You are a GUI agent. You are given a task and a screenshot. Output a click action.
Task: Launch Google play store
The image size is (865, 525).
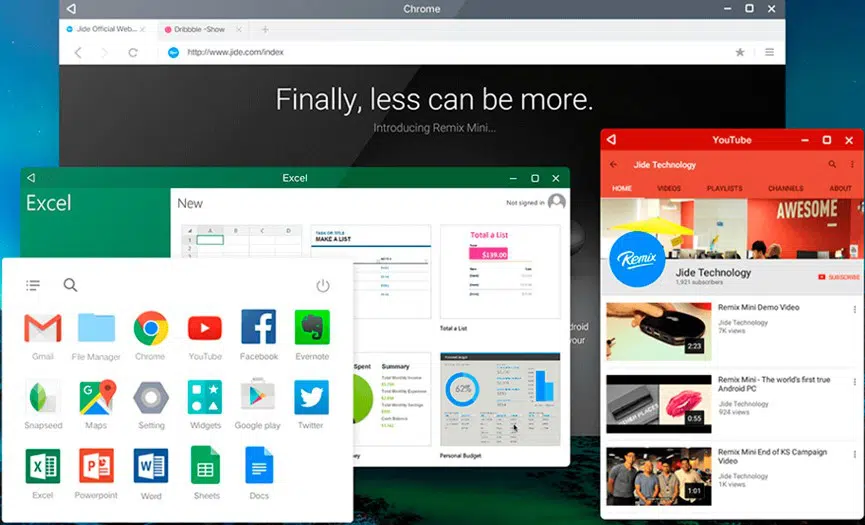(258, 396)
